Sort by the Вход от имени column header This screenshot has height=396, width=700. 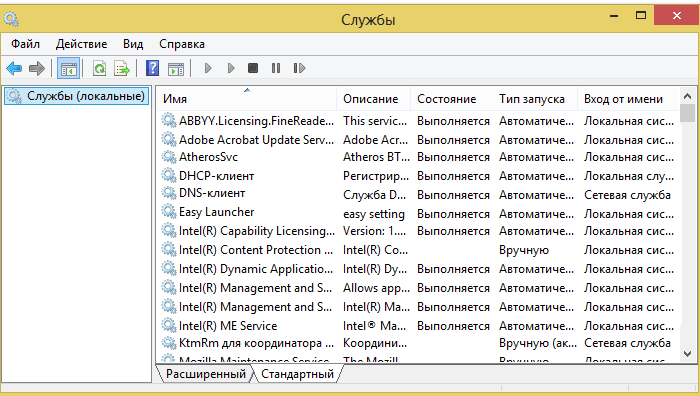pyautogui.click(x=629, y=99)
